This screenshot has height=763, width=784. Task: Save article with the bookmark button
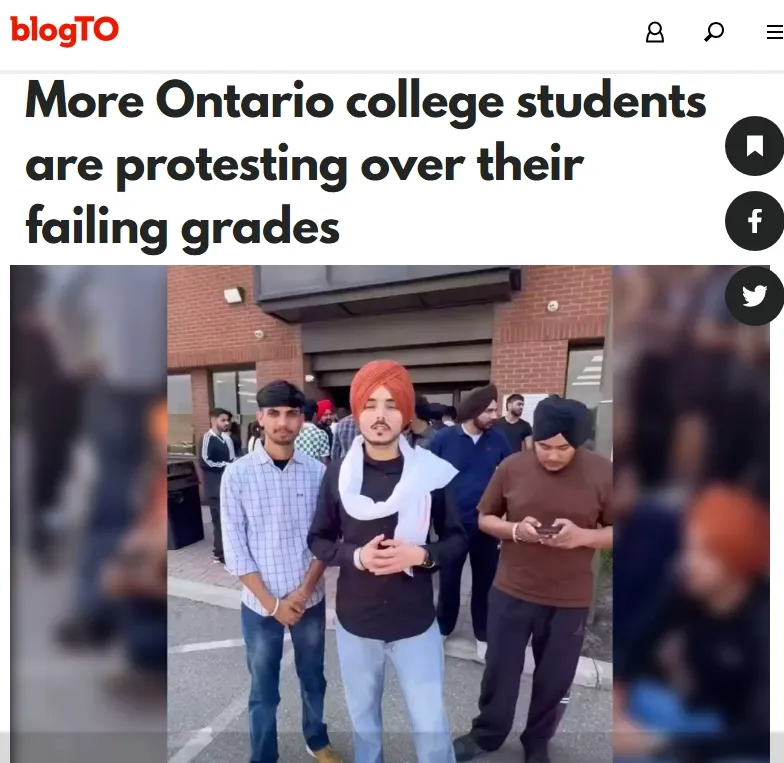point(754,146)
